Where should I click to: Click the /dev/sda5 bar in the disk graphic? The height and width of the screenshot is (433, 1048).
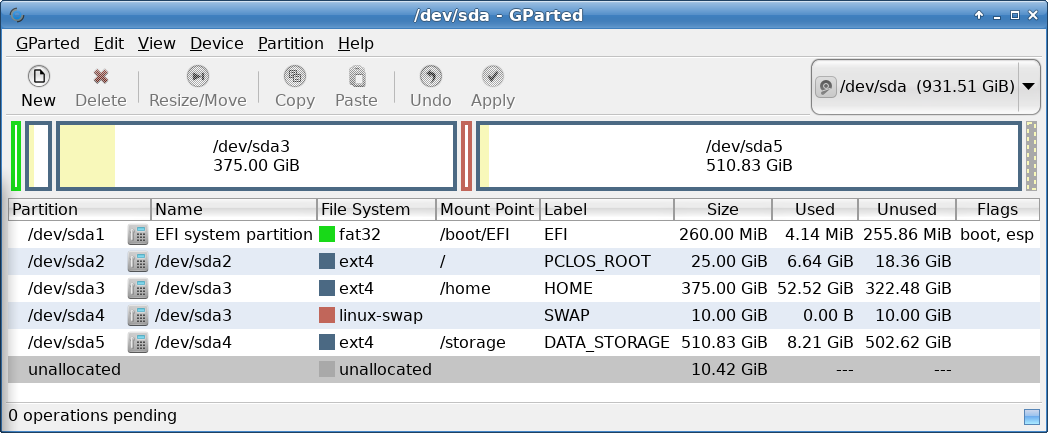749,156
